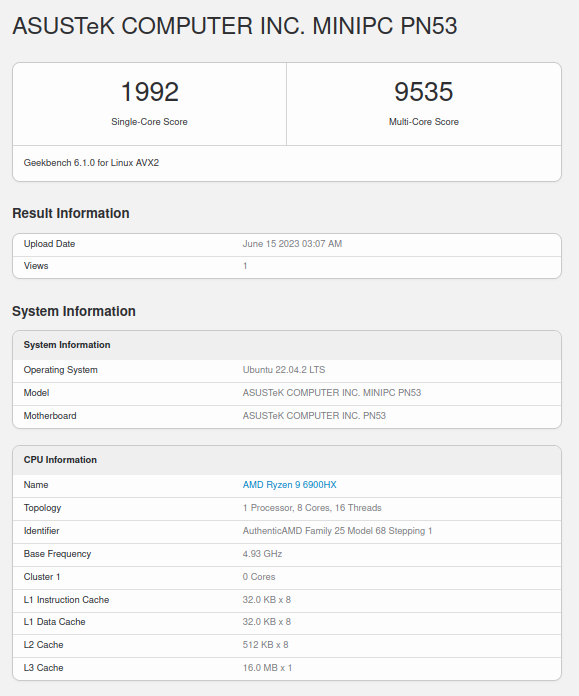This screenshot has height=696, width=579.
Task: Open the AMD Ryzen 9 6900HX link
Action: [x=290, y=485]
